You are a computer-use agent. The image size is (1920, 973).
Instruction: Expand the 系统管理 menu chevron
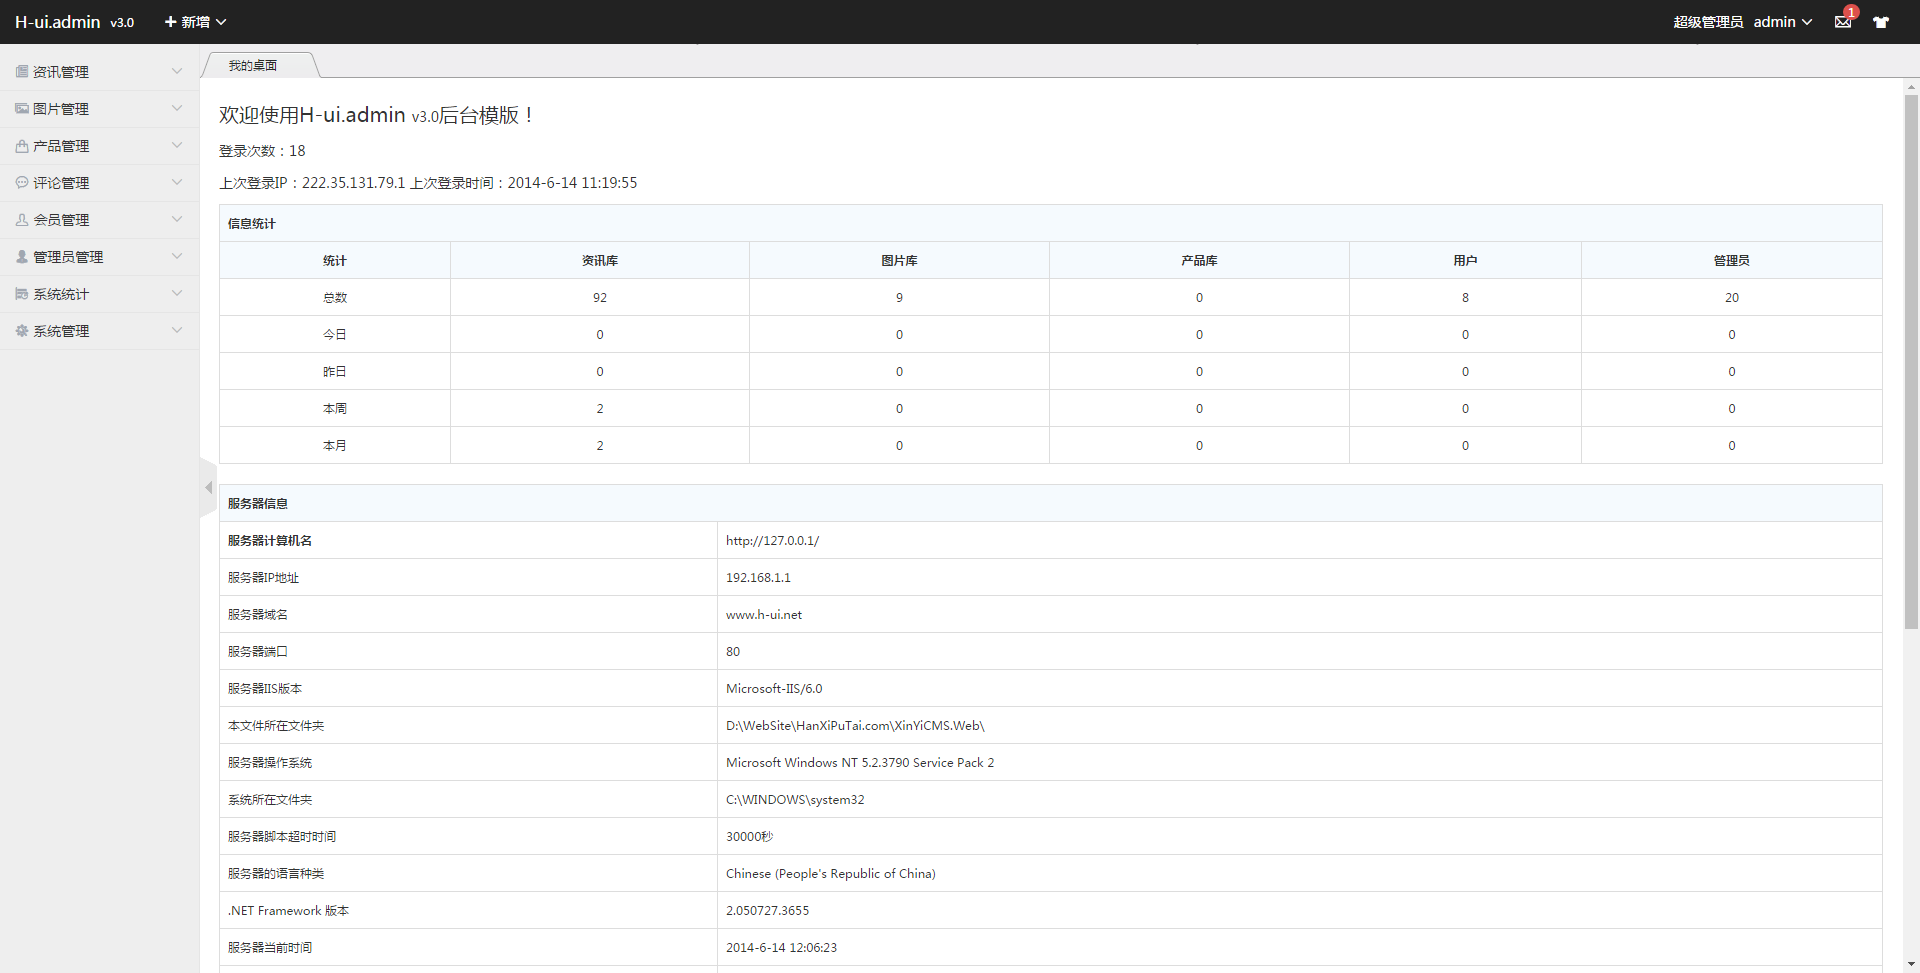[177, 330]
